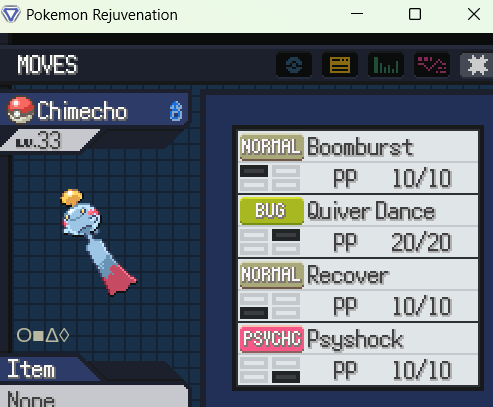Click the Lv.33 level banner
Image resolution: width=493 pixels, height=407 pixels.
point(48,140)
